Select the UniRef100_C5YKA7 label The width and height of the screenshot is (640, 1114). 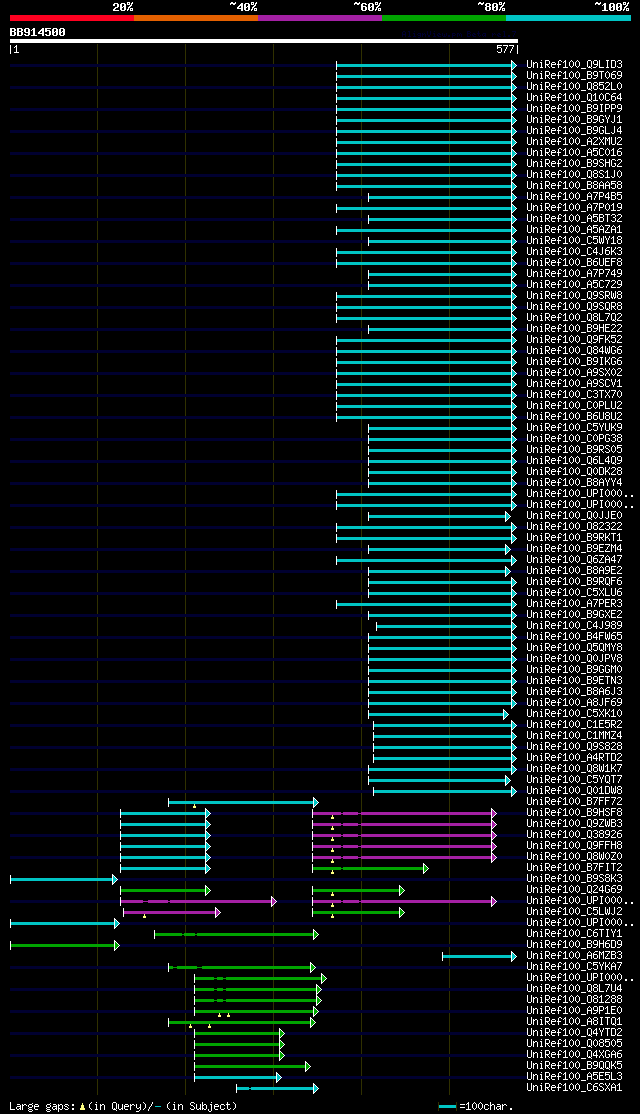coord(575,968)
